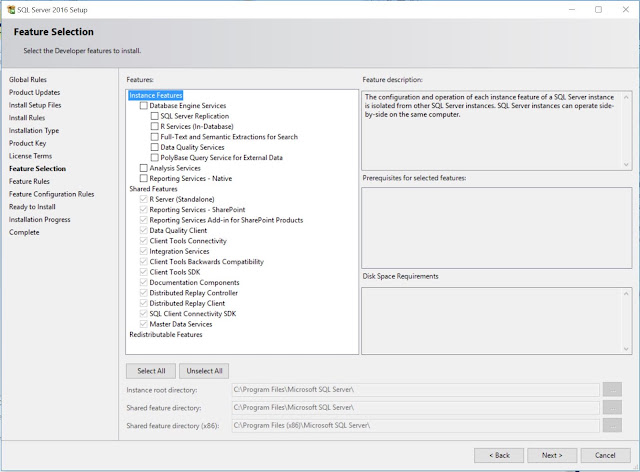
Task: Browse for the shared feature directory
Action: pyautogui.click(x=612, y=407)
